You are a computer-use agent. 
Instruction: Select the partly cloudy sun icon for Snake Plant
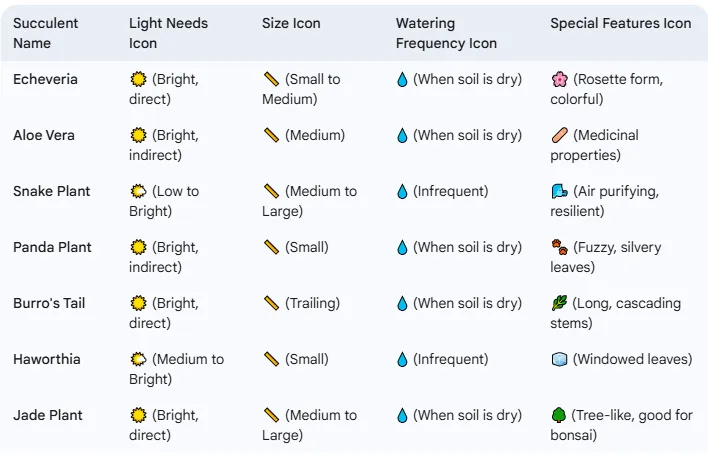pos(138,191)
